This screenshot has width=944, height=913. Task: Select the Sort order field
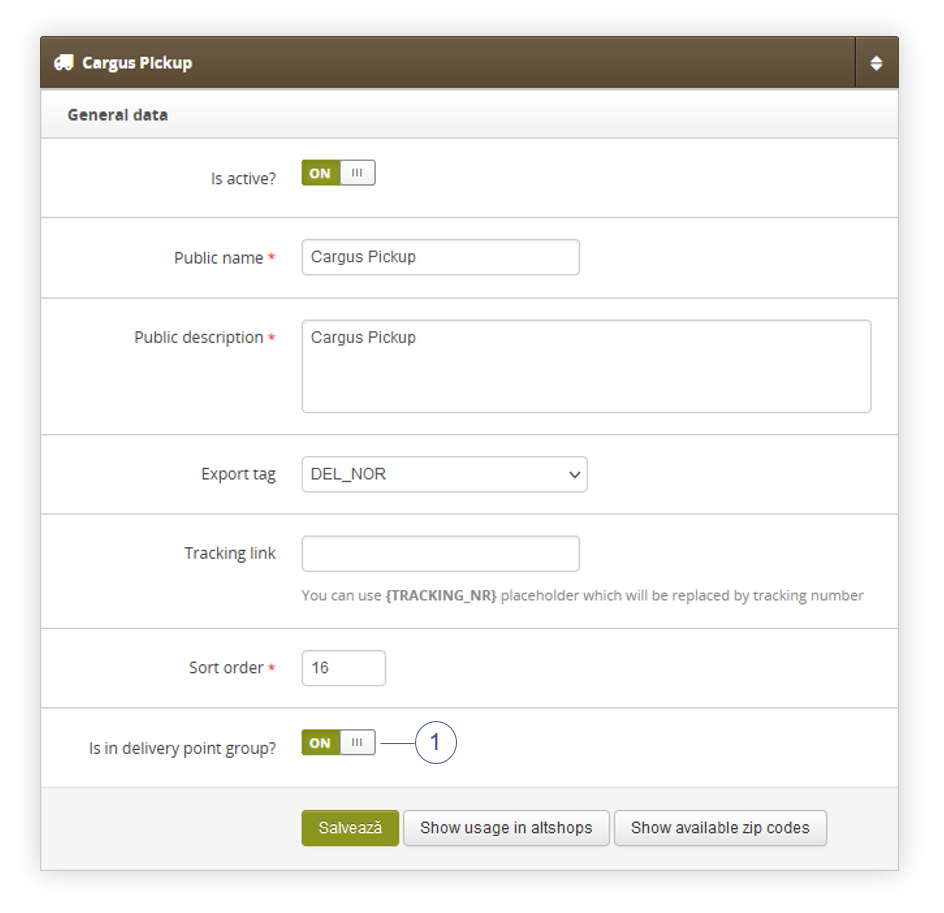pyautogui.click(x=344, y=668)
